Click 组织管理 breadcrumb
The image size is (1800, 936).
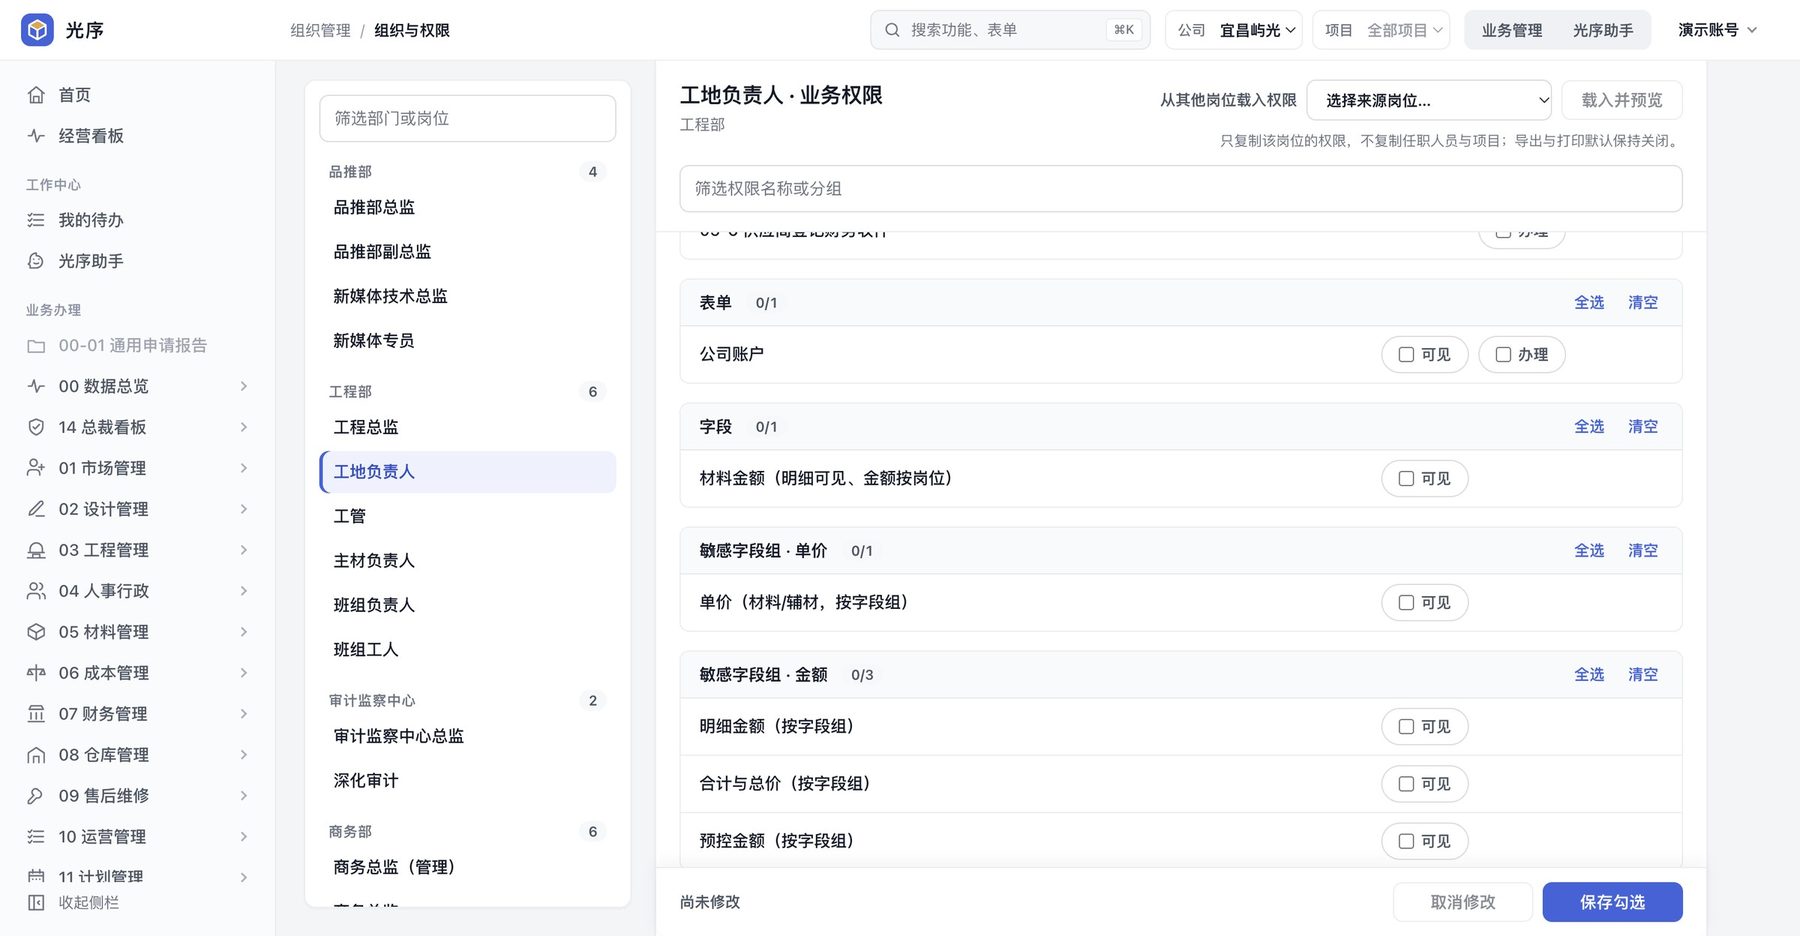click(x=320, y=31)
